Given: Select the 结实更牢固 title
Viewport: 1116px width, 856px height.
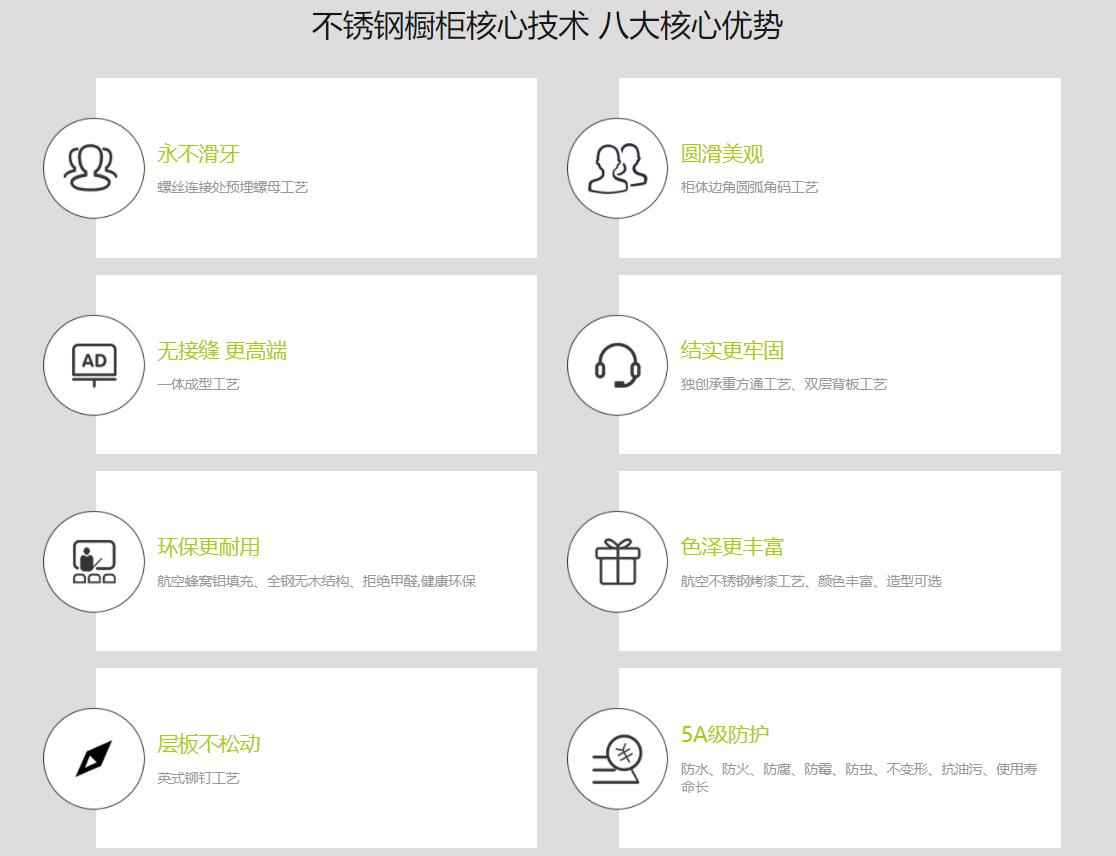Looking at the screenshot, I should tap(732, 351).
